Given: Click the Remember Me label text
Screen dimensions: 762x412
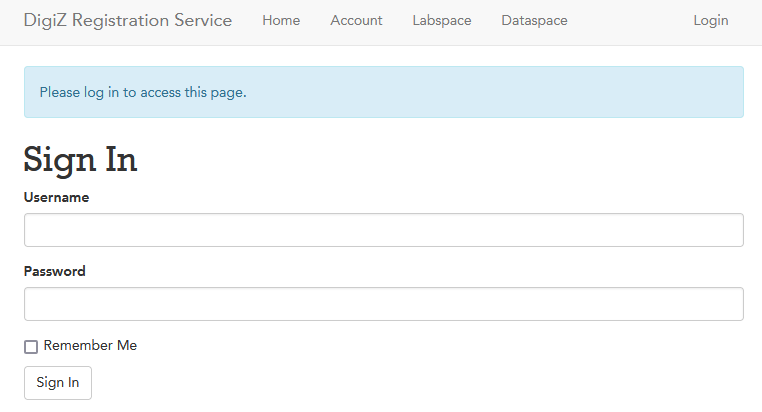Looking at the screenshot, I should (90, 346).
